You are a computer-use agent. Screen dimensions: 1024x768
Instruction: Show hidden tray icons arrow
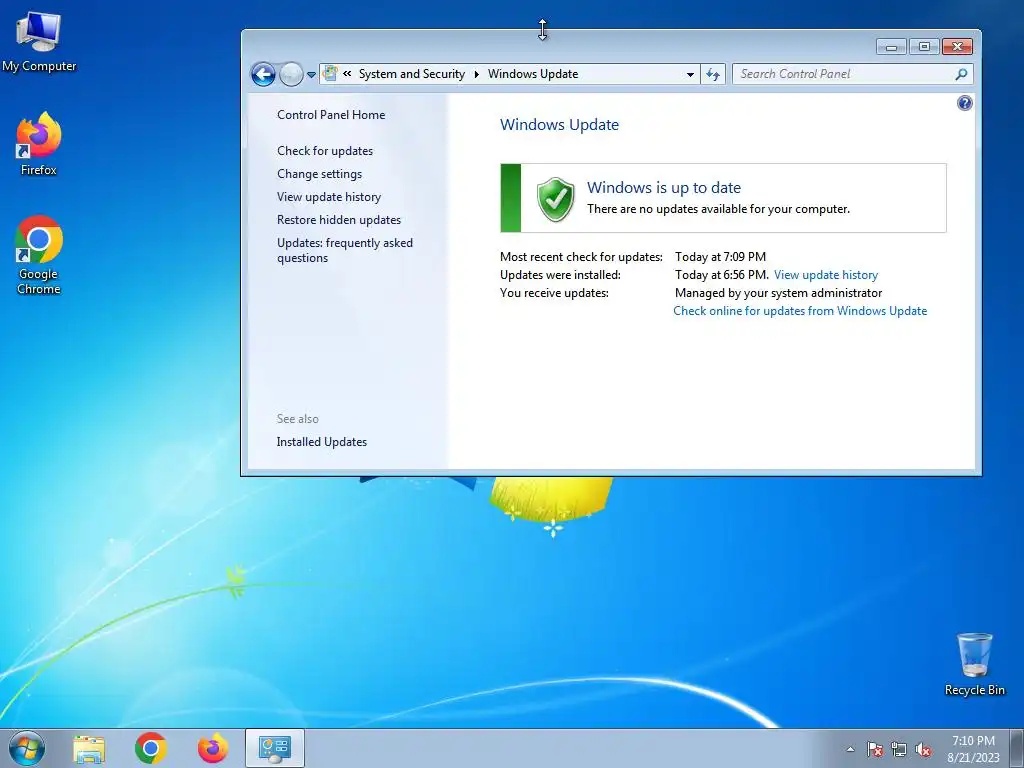click(x=850, y=750)
